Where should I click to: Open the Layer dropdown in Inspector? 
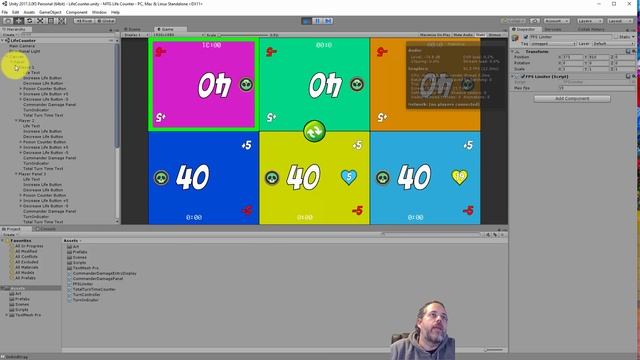pos(613,44)
